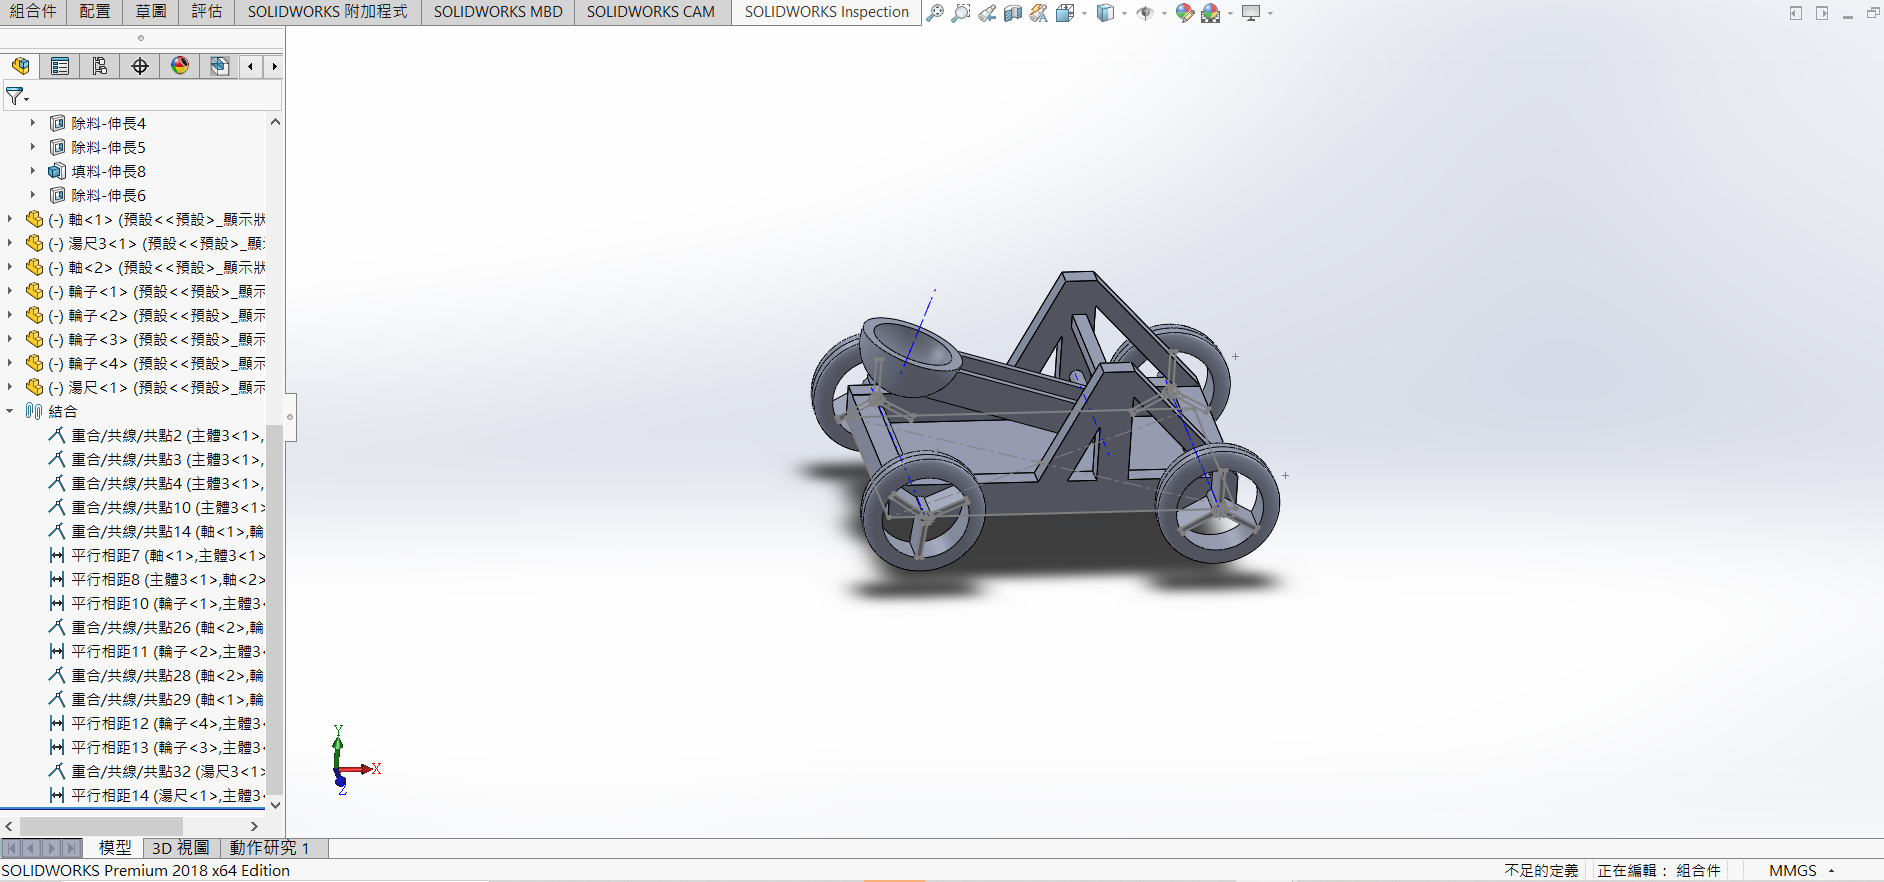Open the DimXpertManager crosshair icon
1884x882 pixels.
pyautogui.click(x=140, y=66)
